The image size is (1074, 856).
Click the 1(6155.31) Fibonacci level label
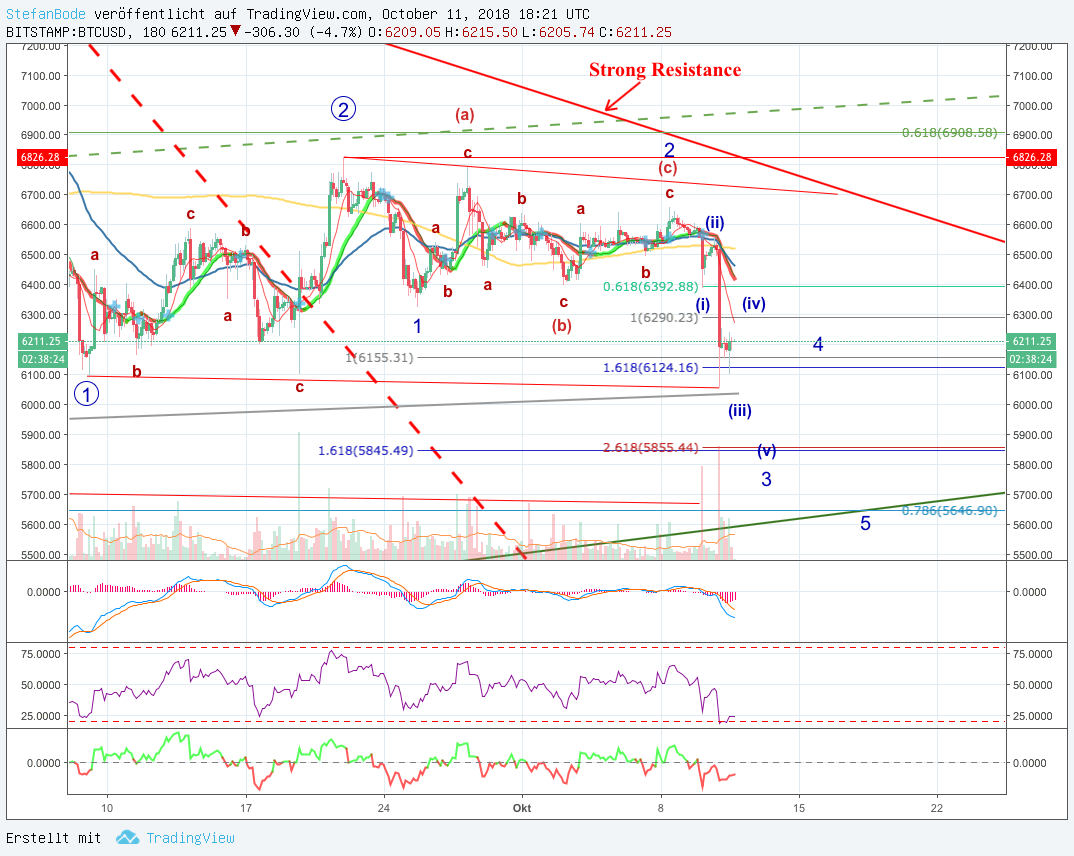(x=379, y=357)
